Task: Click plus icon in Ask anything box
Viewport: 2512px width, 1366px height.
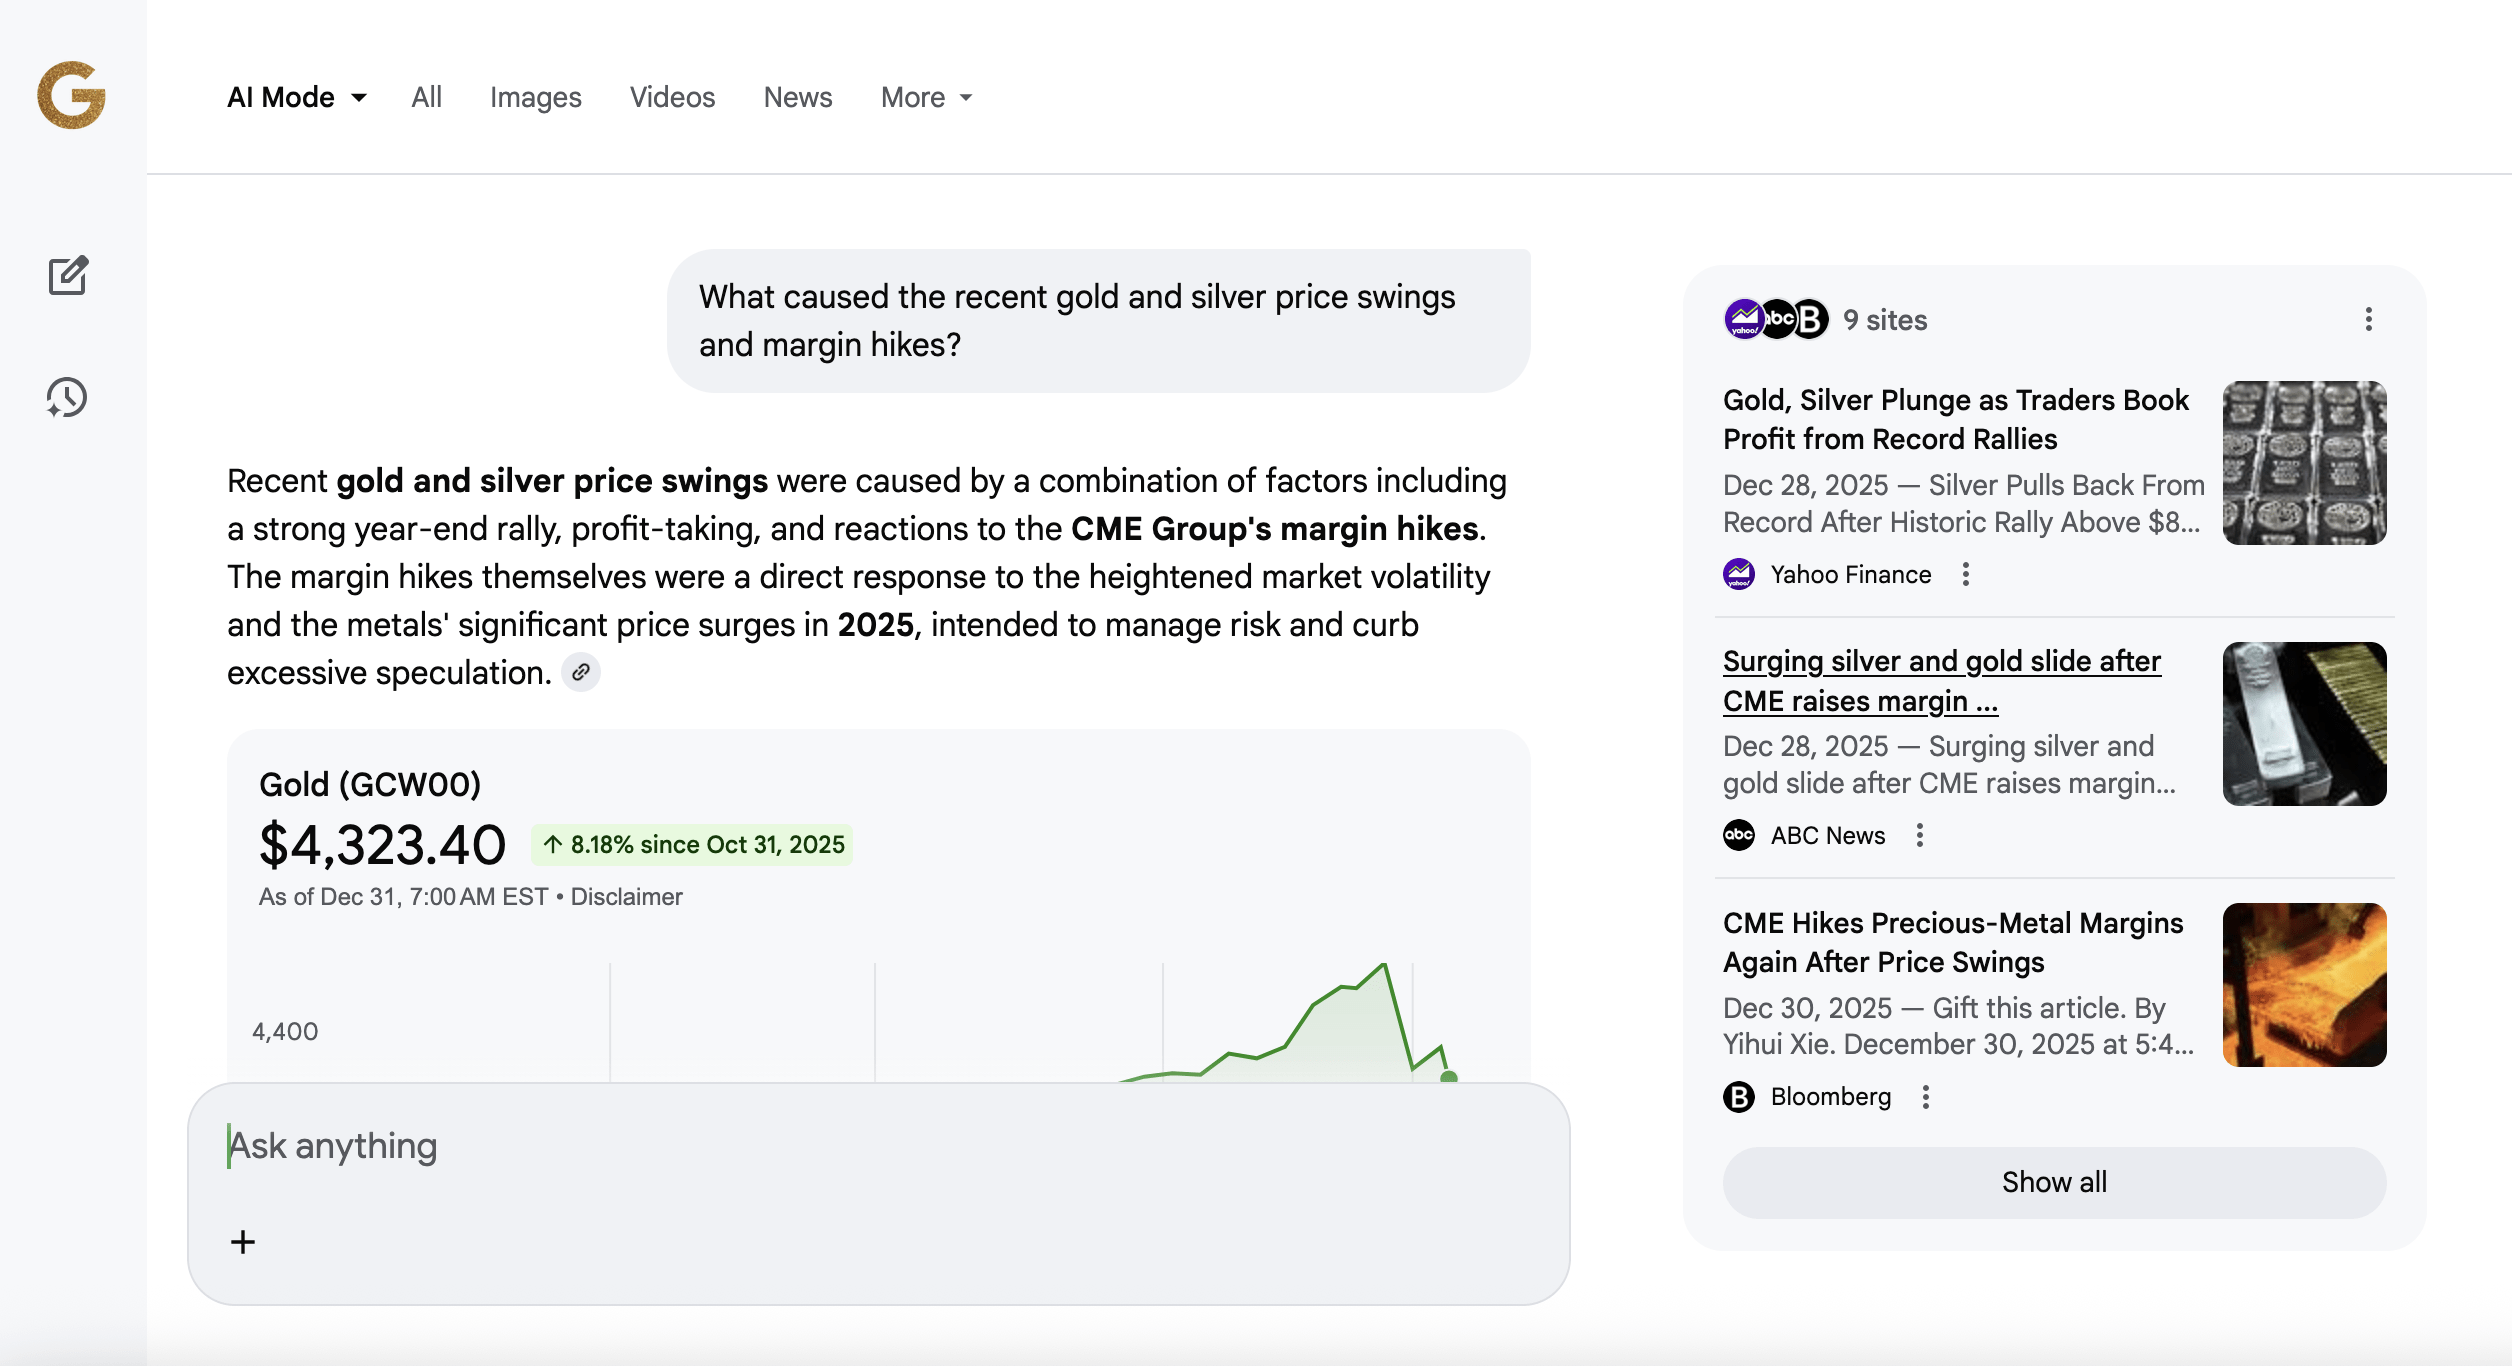Action: coord(243,1242)
